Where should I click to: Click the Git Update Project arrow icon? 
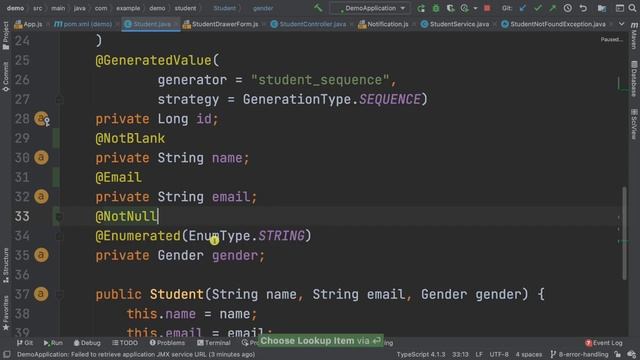(523, 8)
